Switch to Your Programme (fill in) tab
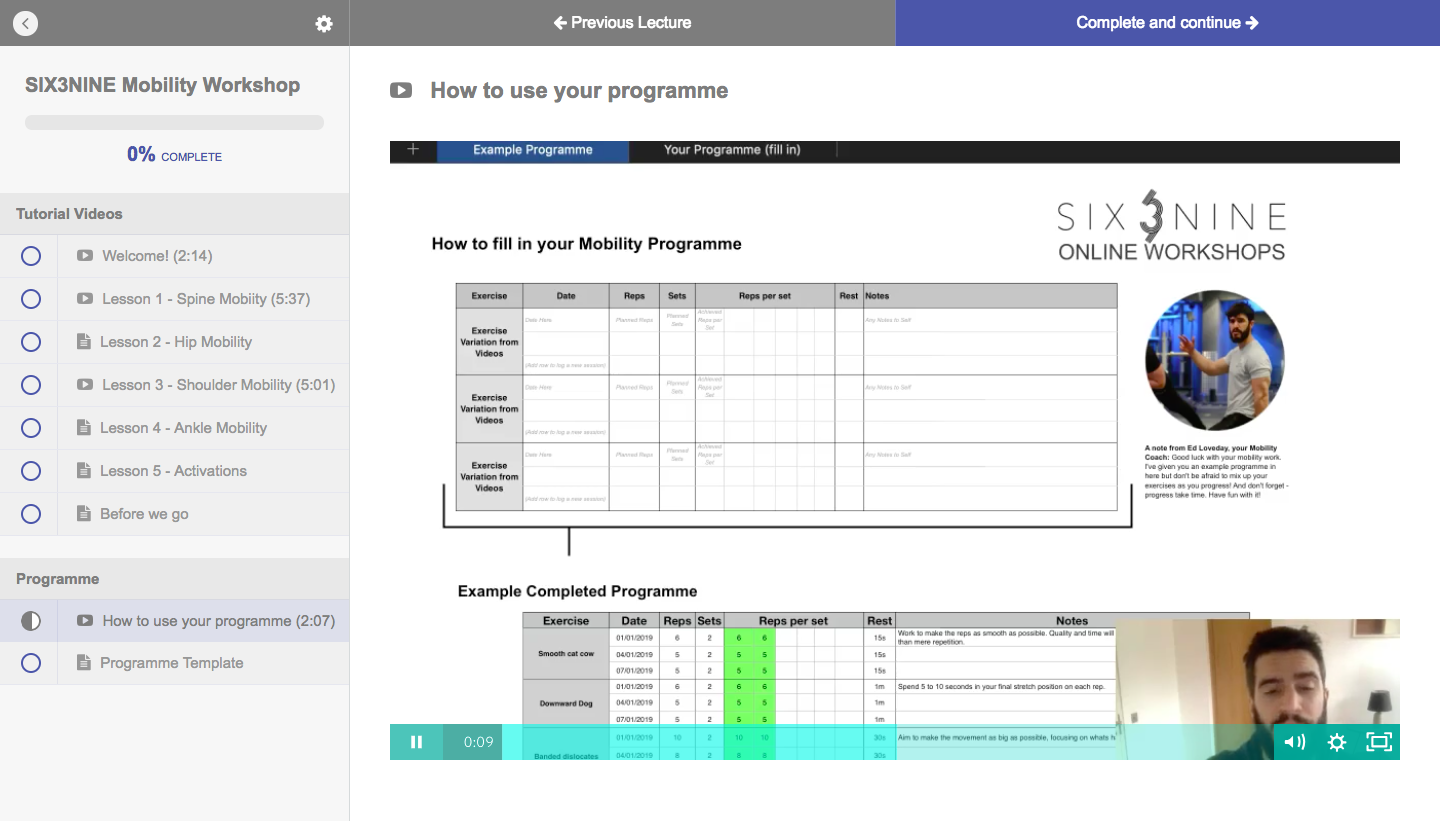This screenshot has width=1440, height=821. pyautogui.click(x=732, y=150)
